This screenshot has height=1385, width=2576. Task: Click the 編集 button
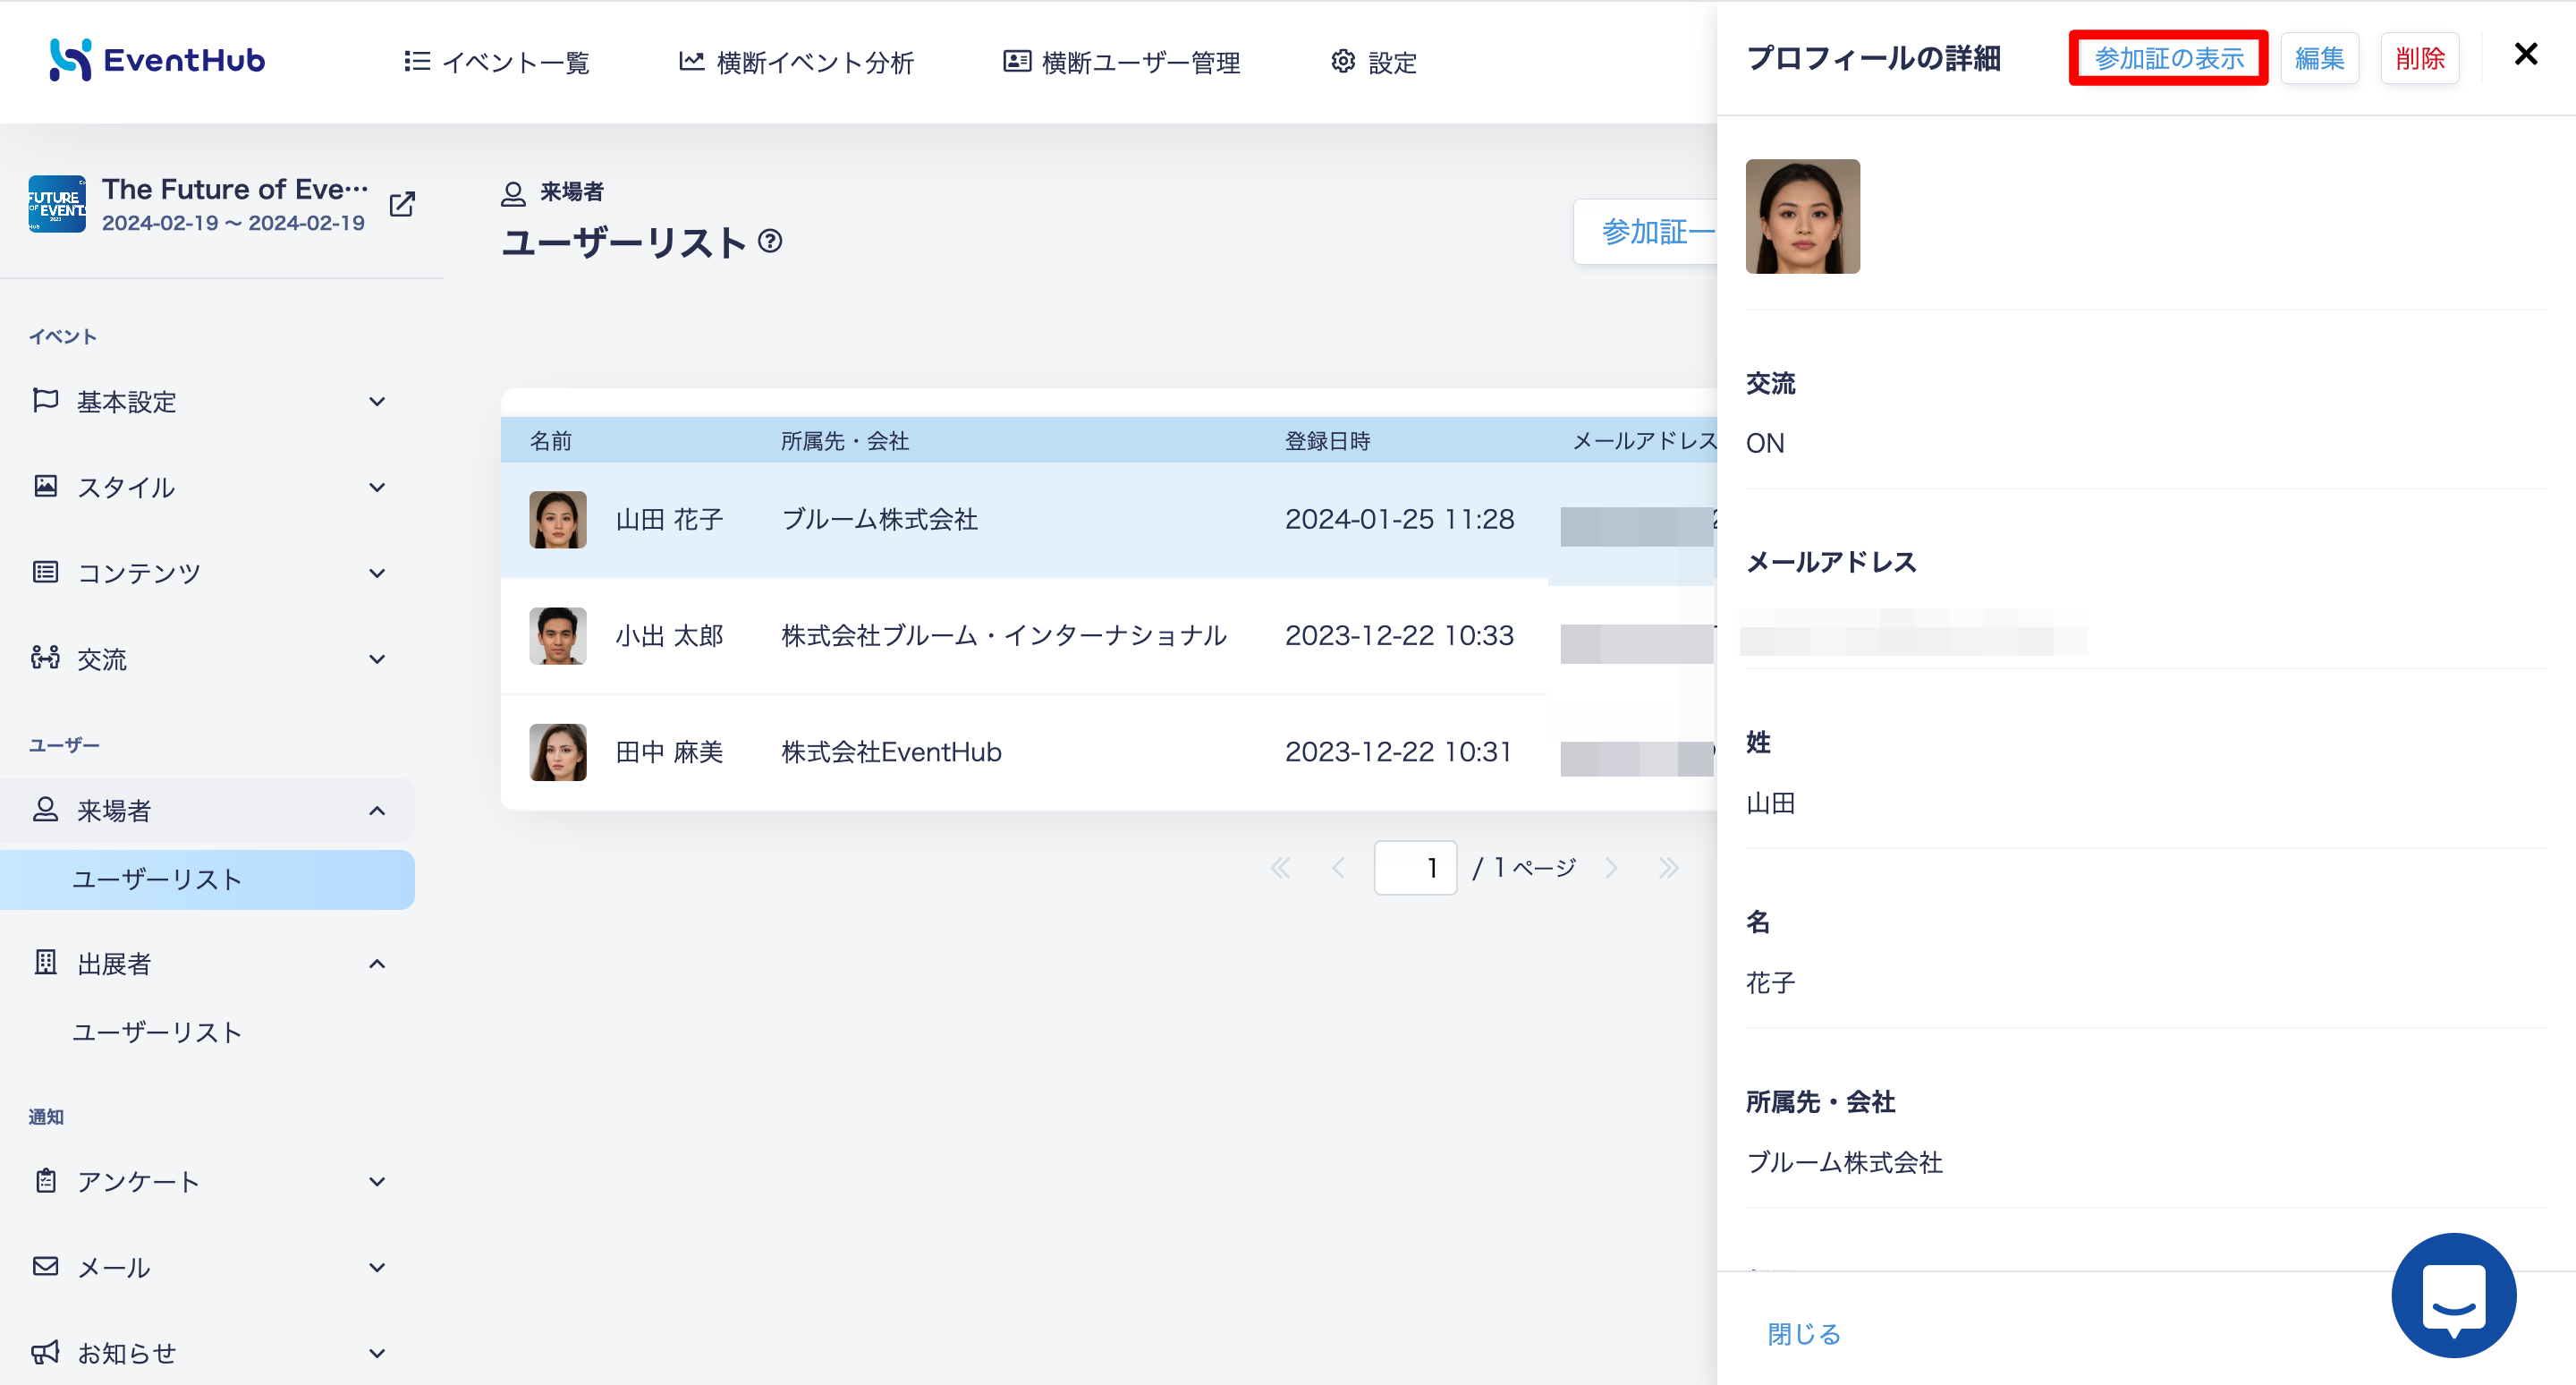coord(2319,58)
